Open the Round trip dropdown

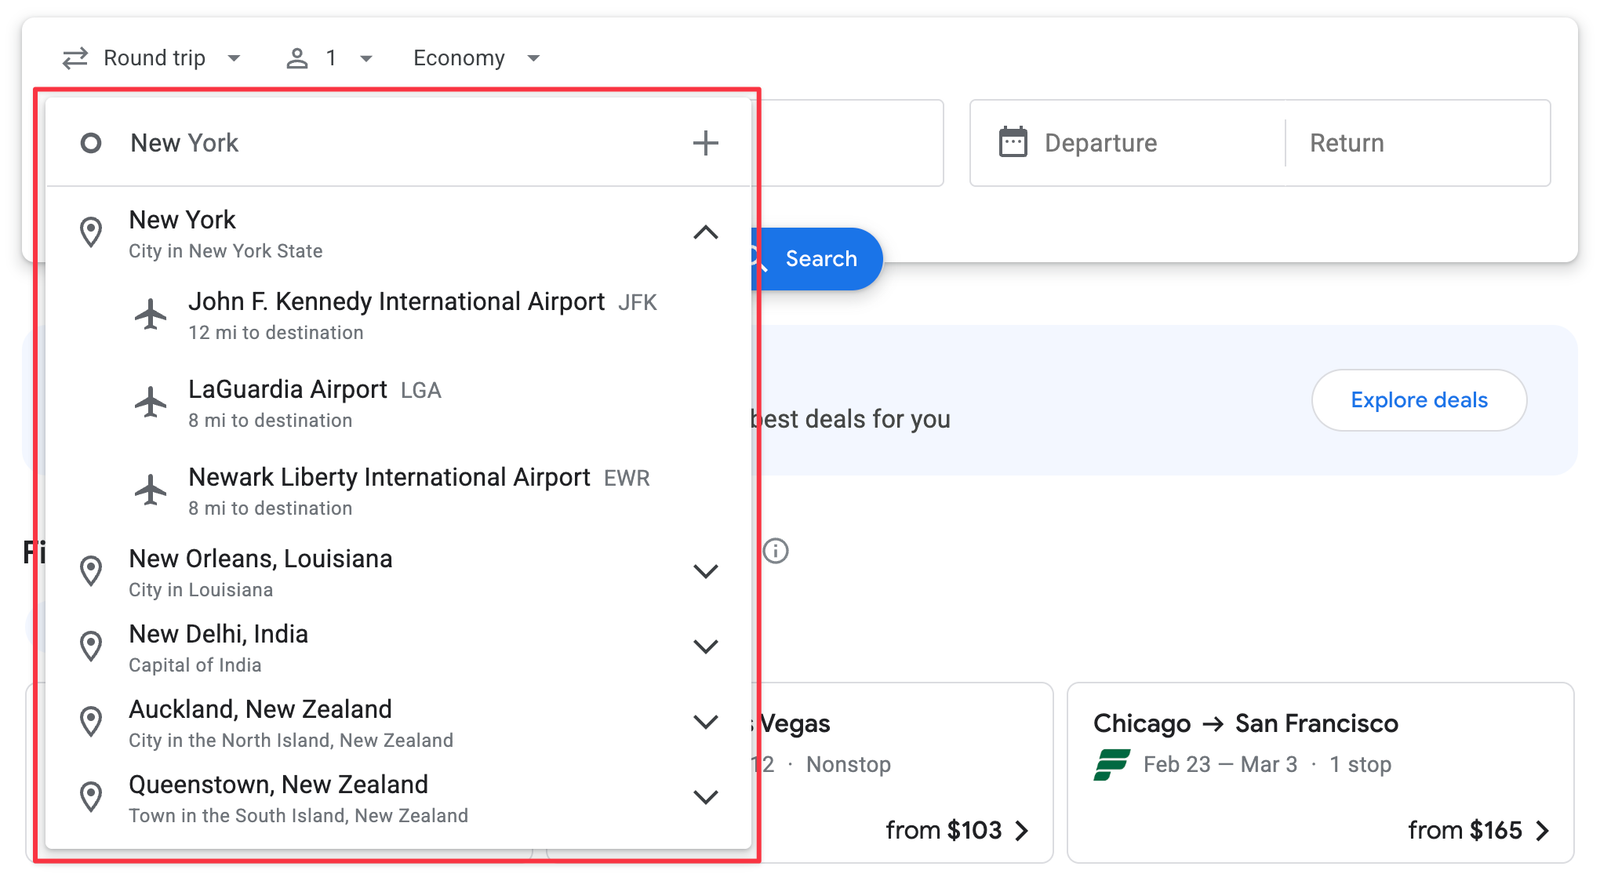153,58
